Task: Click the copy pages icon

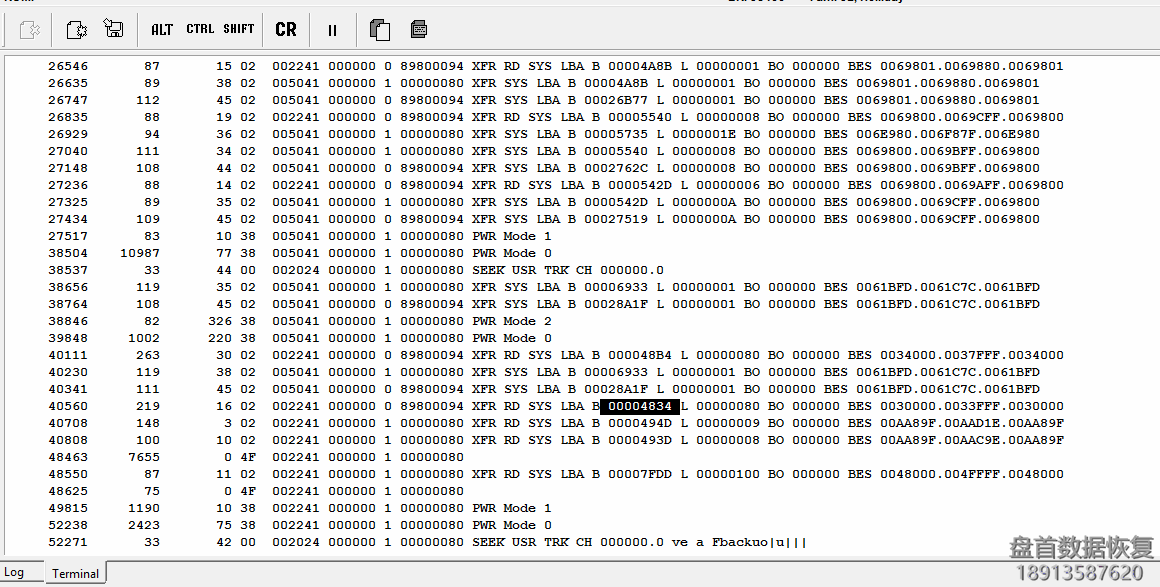Action: click(380, 30)
